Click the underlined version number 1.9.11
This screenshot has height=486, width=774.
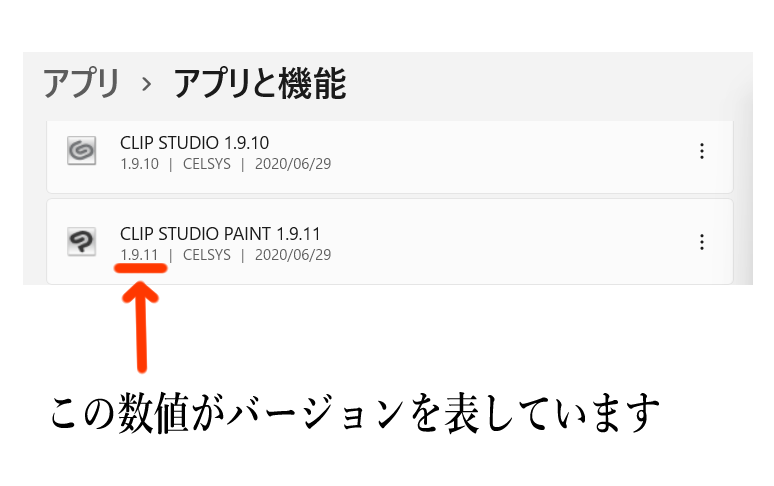point(140,255)
